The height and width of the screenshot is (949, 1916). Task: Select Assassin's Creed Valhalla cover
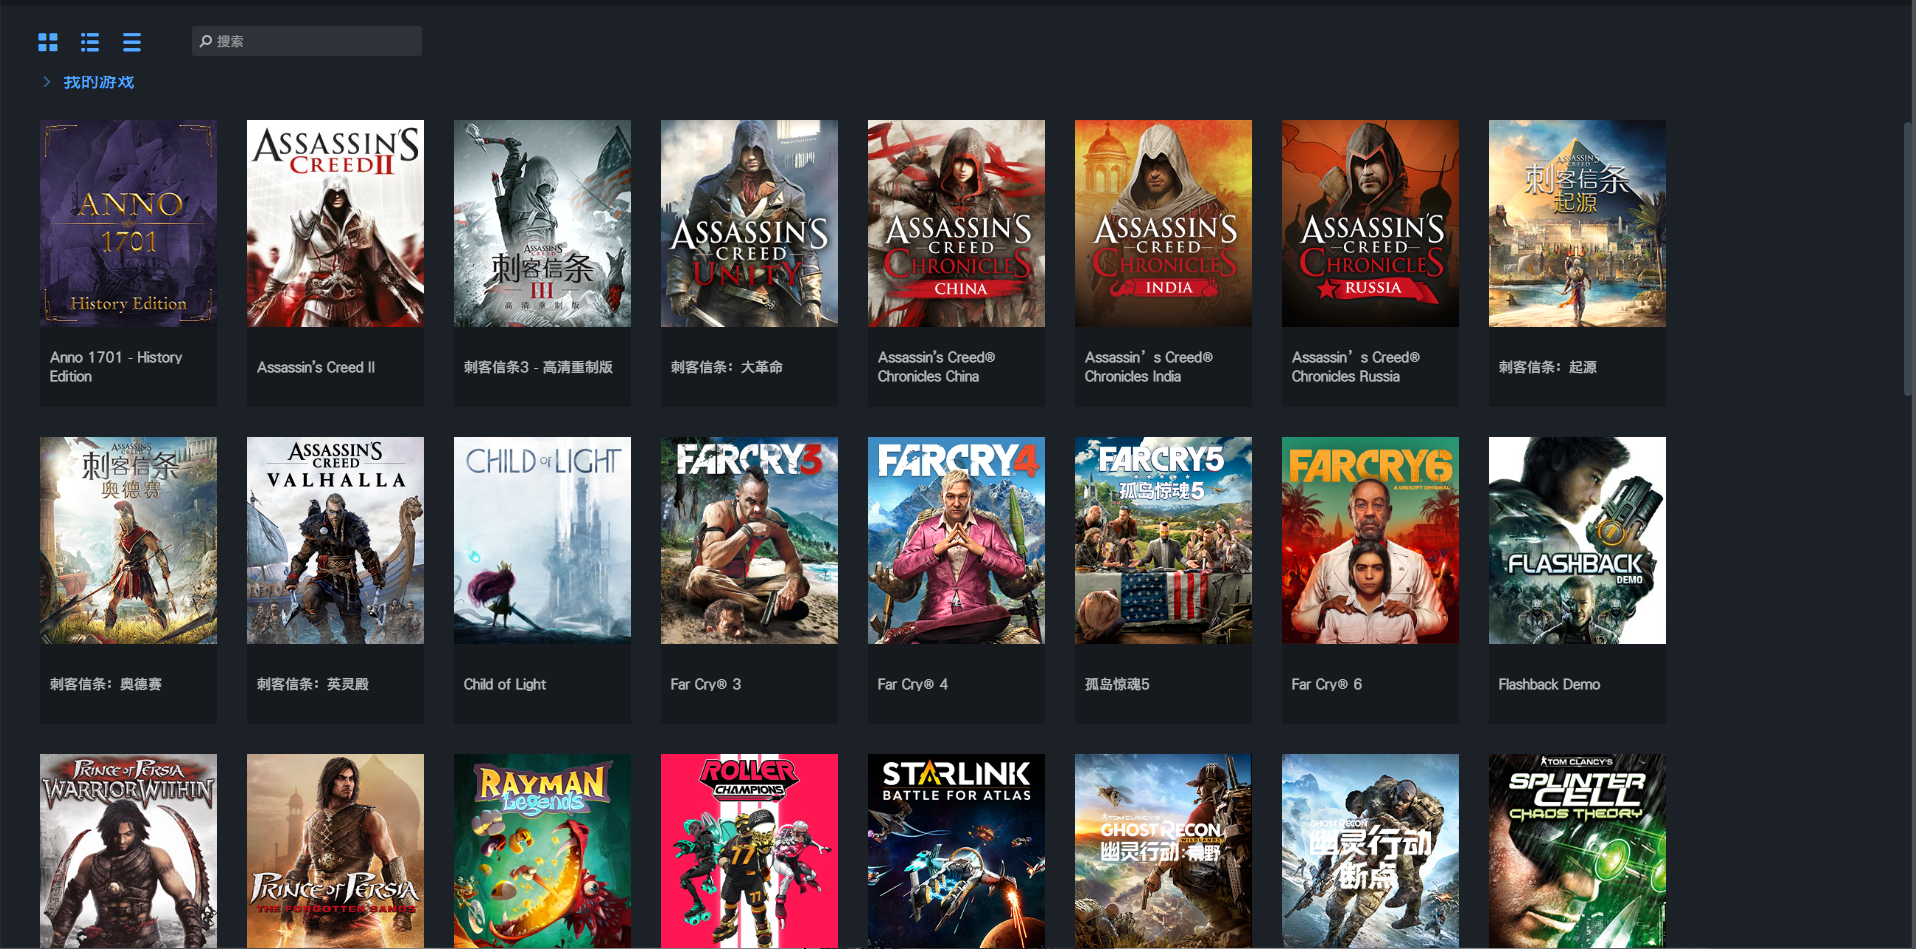tap(335, 540)
